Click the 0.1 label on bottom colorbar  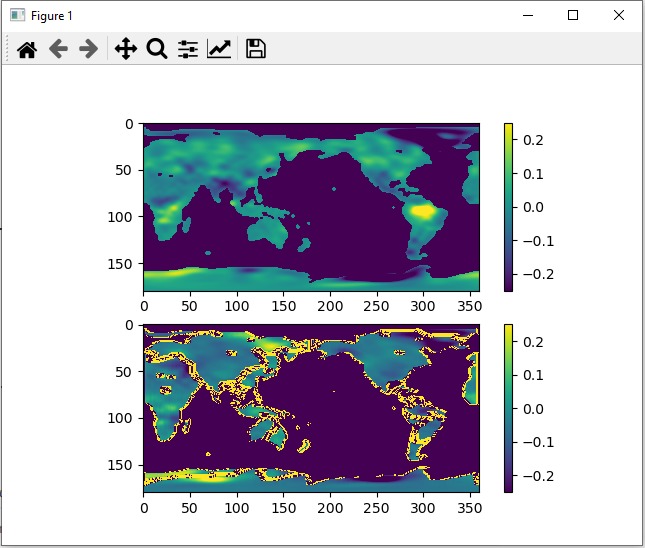[533, 375]
